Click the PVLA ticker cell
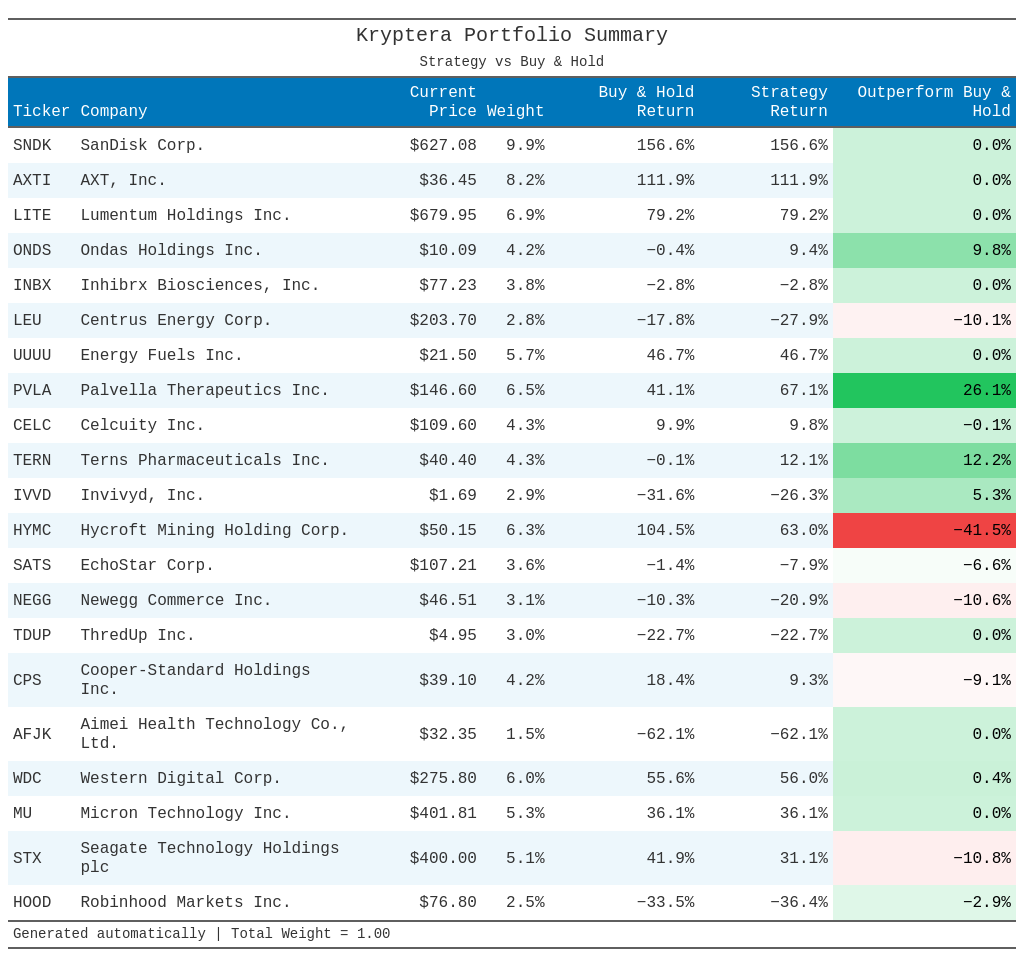Image resolution: width=1024 pixels, height=967 pixels. [x=32, y=390]
